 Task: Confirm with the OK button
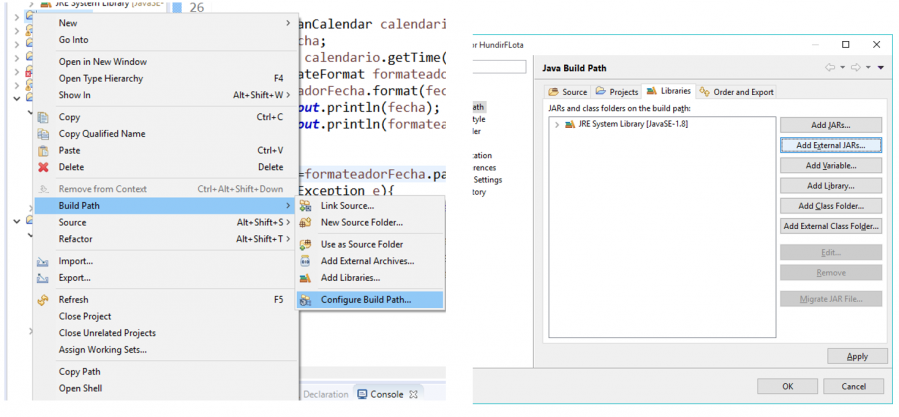pyautogui.click(x=787, y=386)
